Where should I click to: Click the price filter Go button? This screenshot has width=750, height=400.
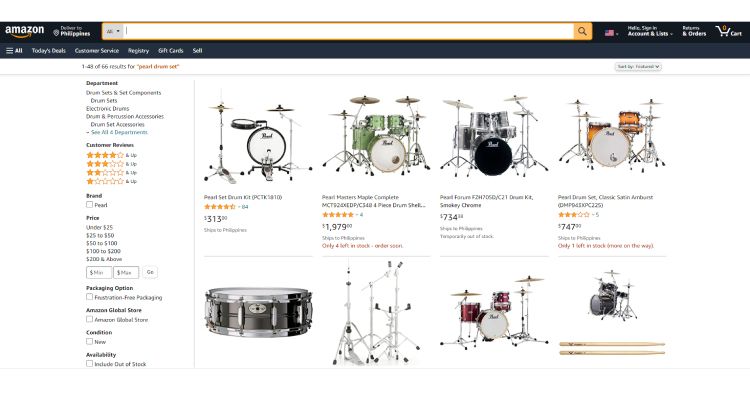[150, 272]
